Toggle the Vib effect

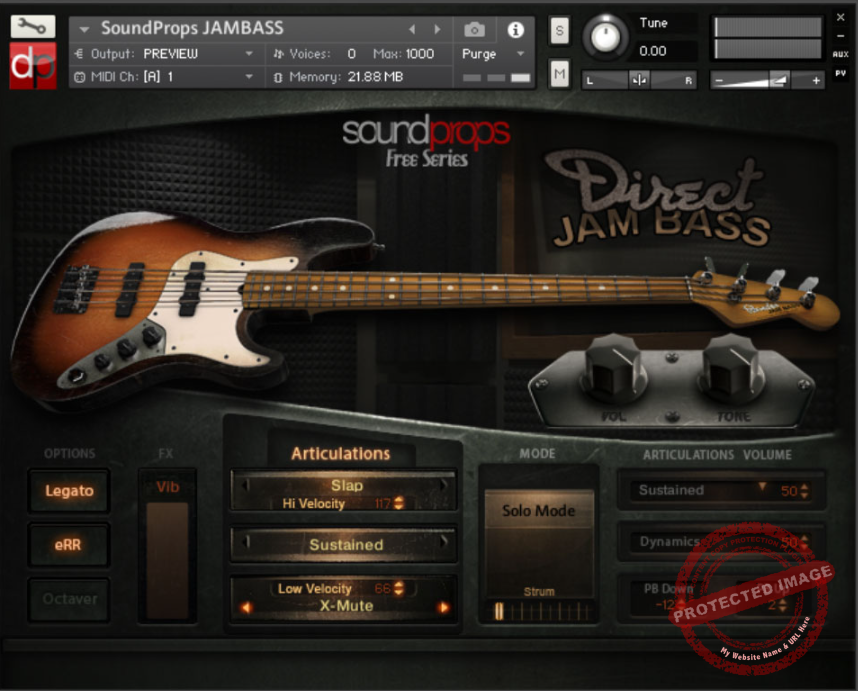pos(167,486)
